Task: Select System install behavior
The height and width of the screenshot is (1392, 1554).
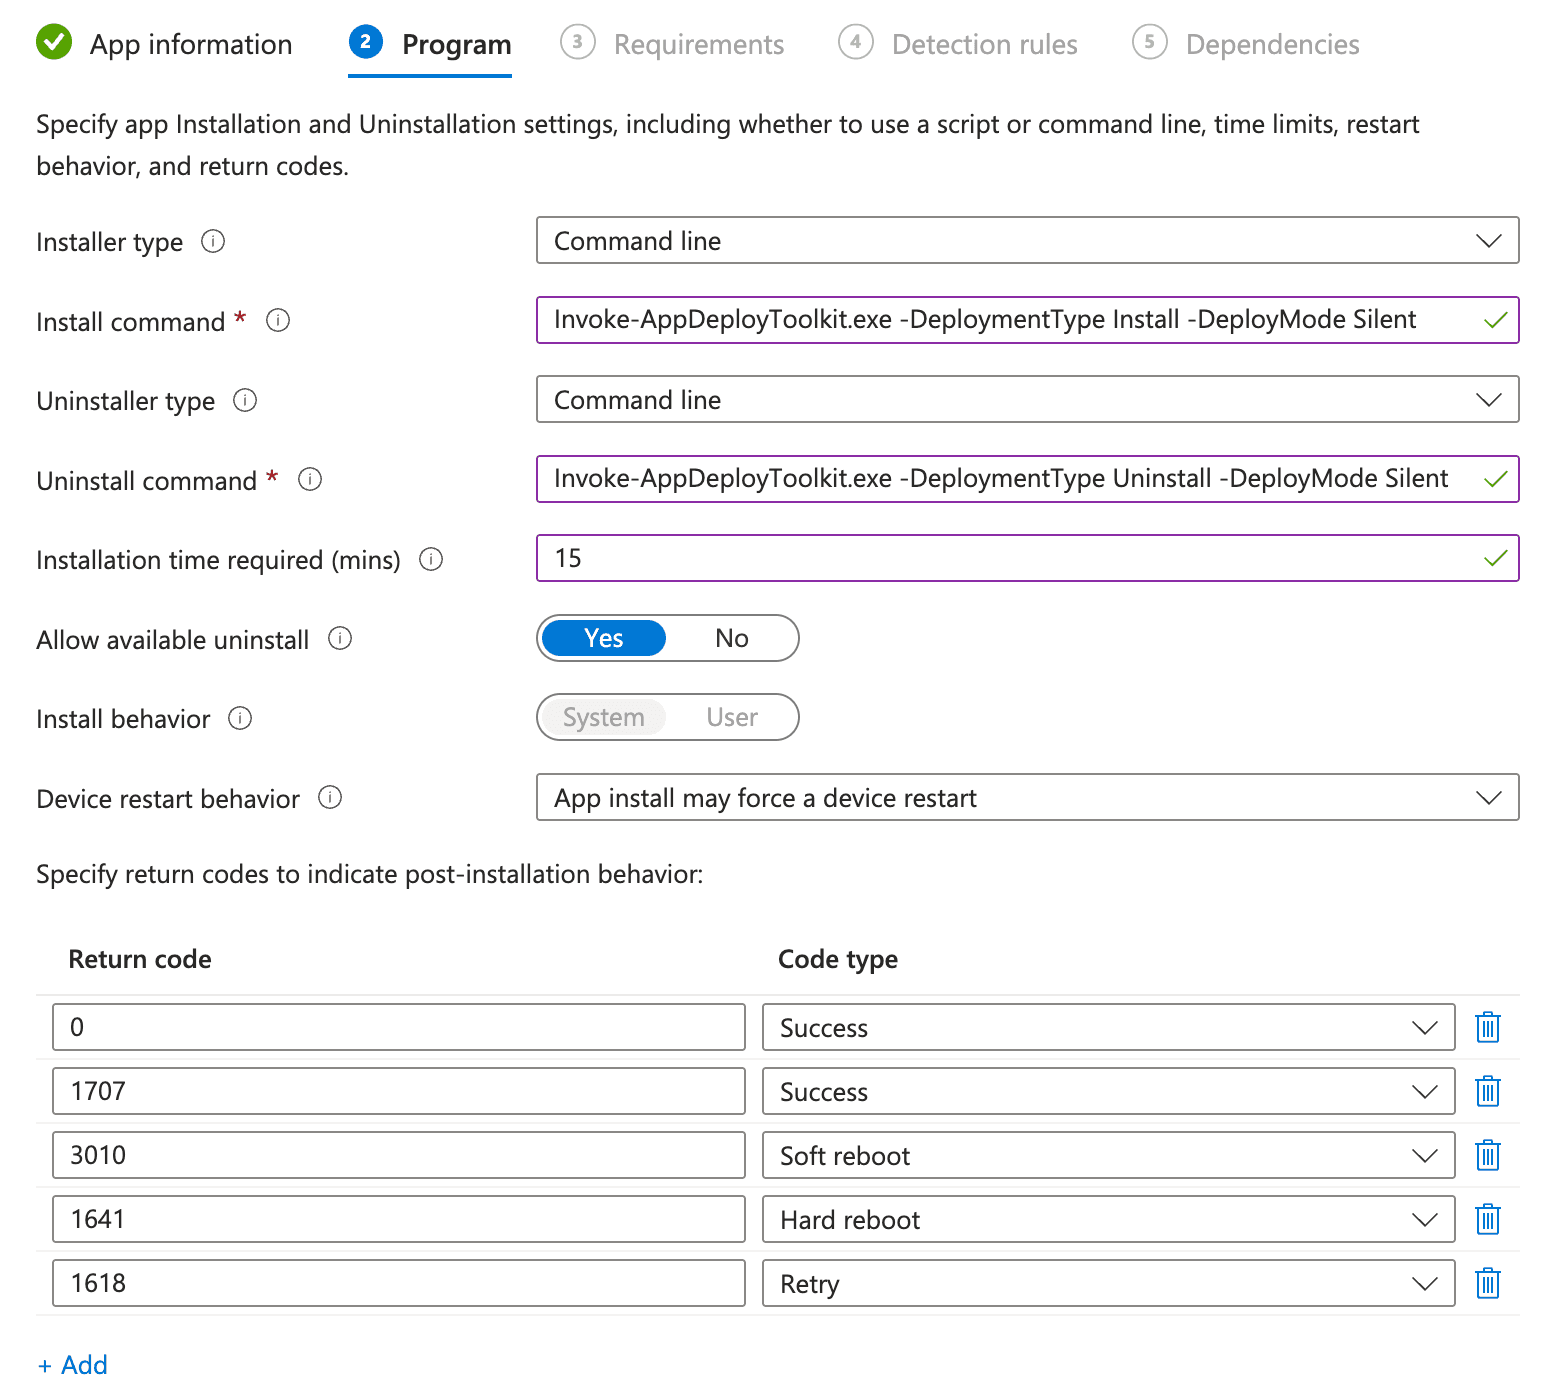Action: coord(604,717)
